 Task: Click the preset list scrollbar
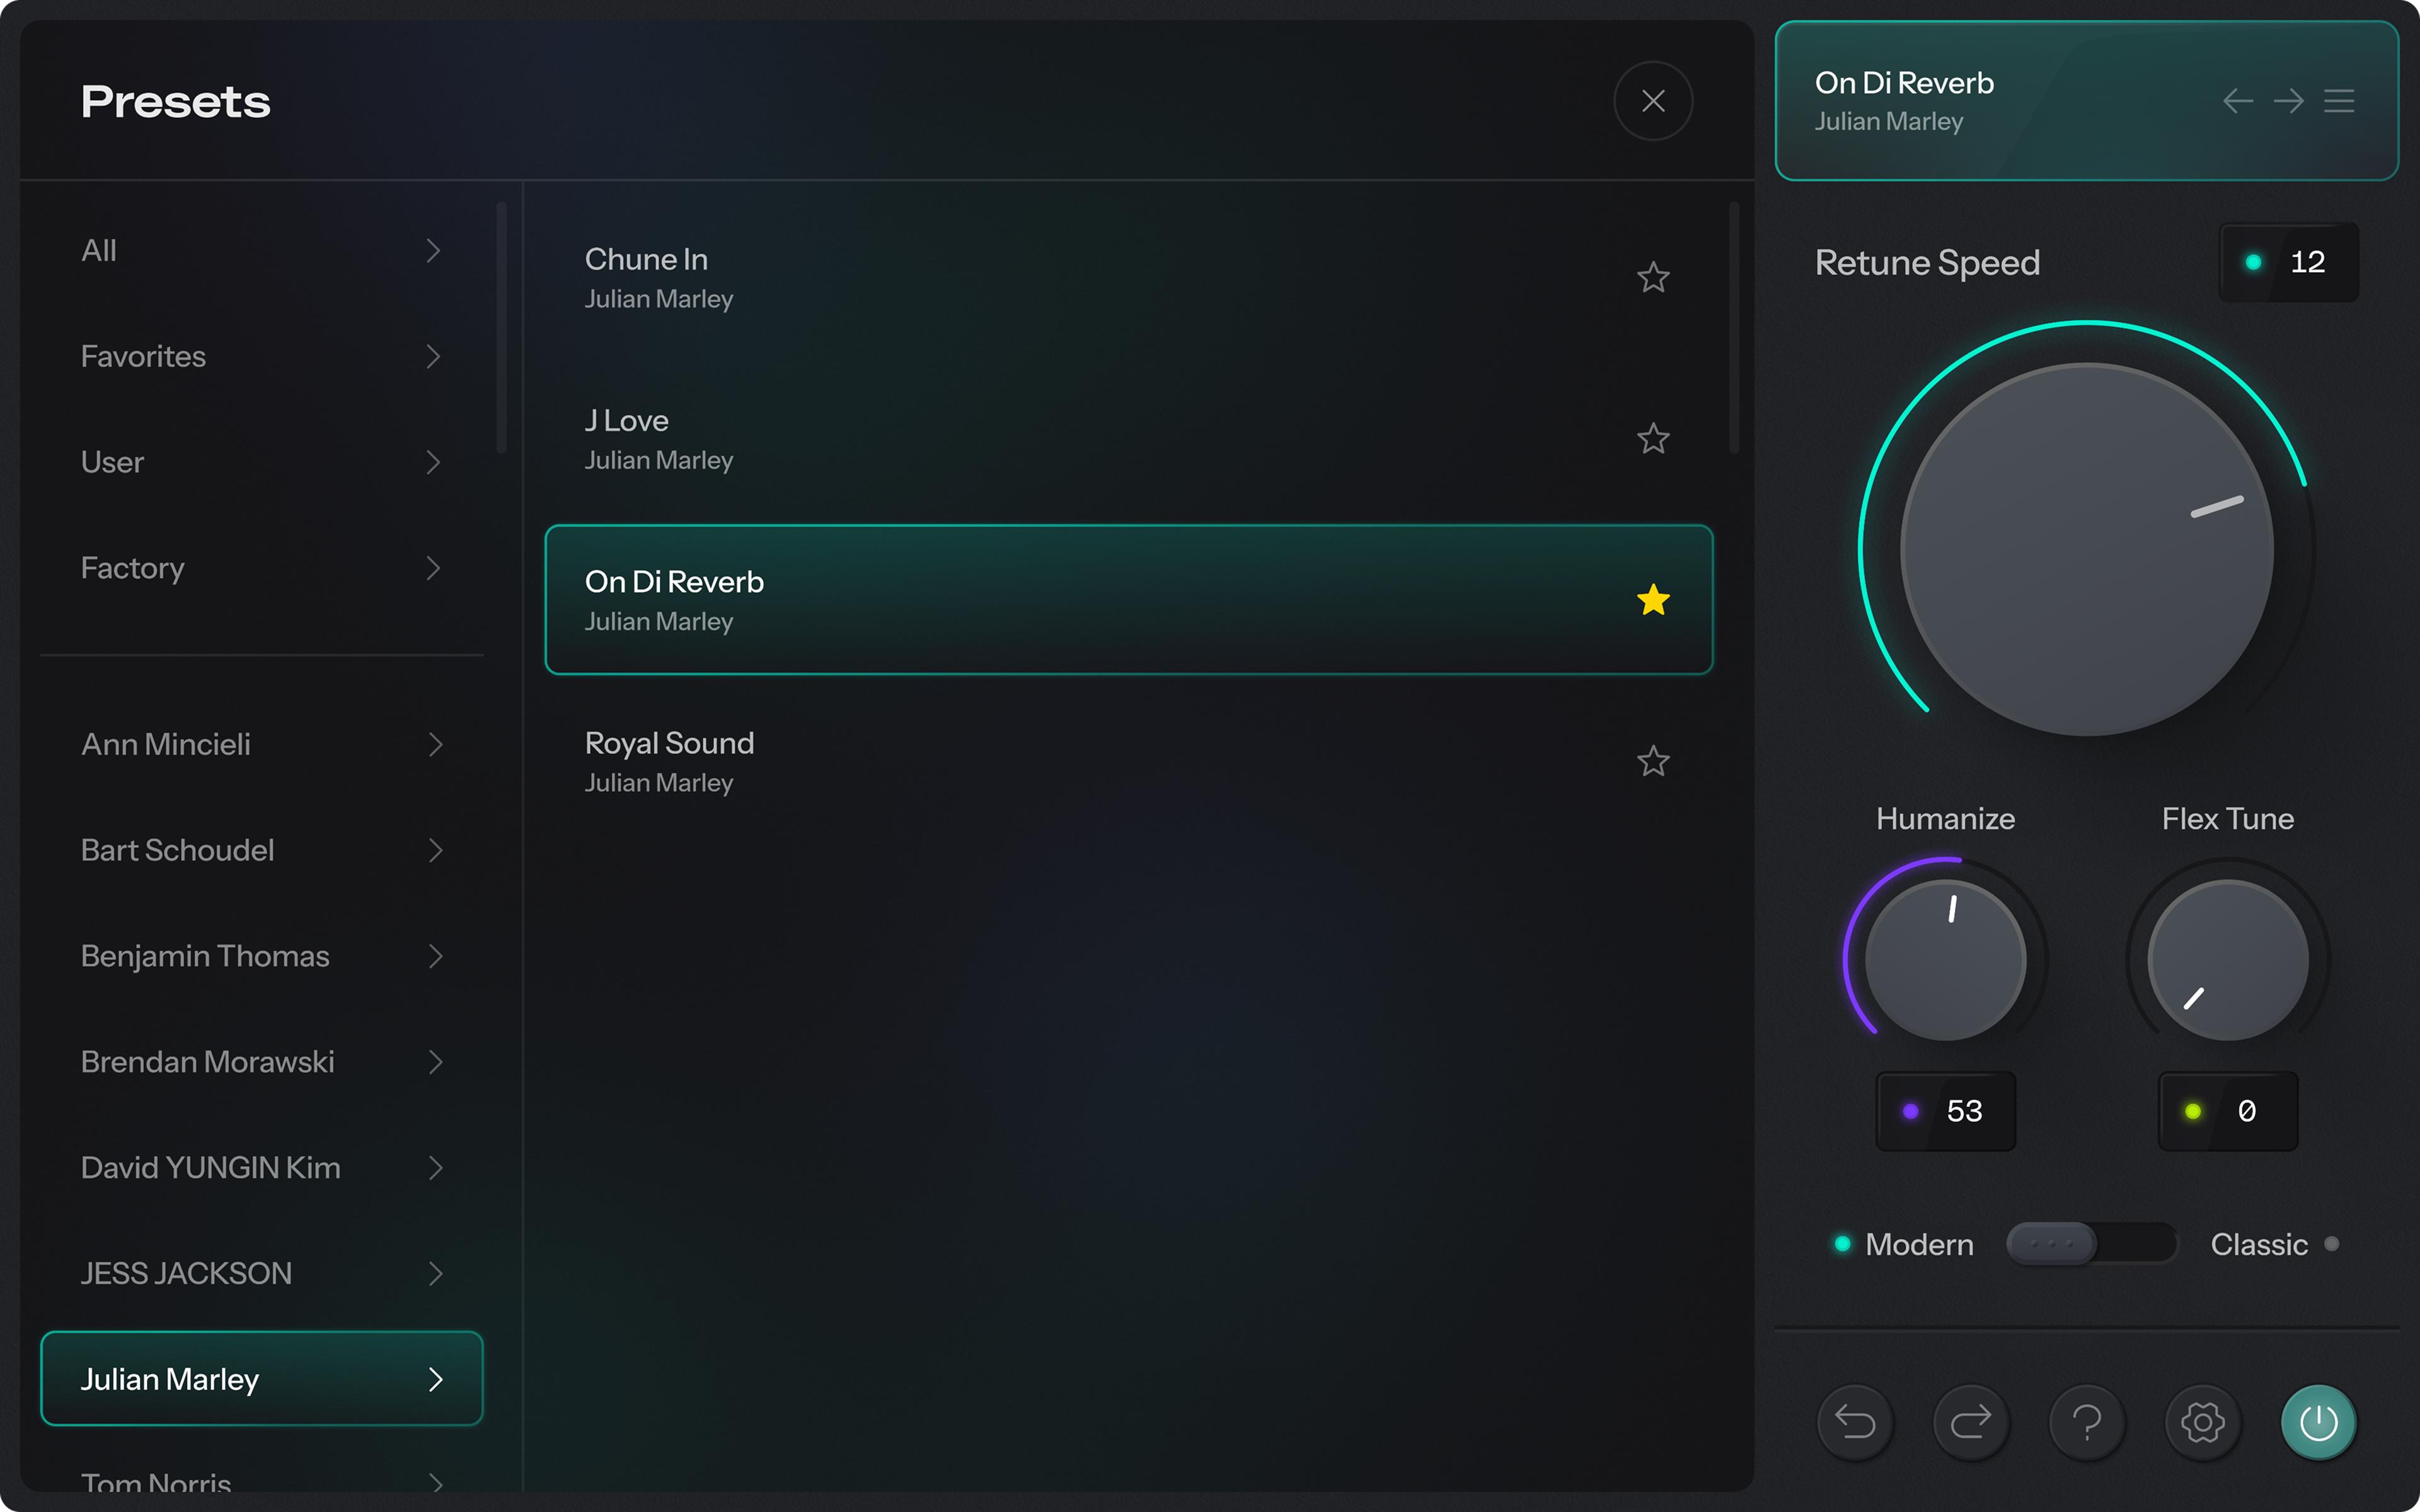point(1734,328)
